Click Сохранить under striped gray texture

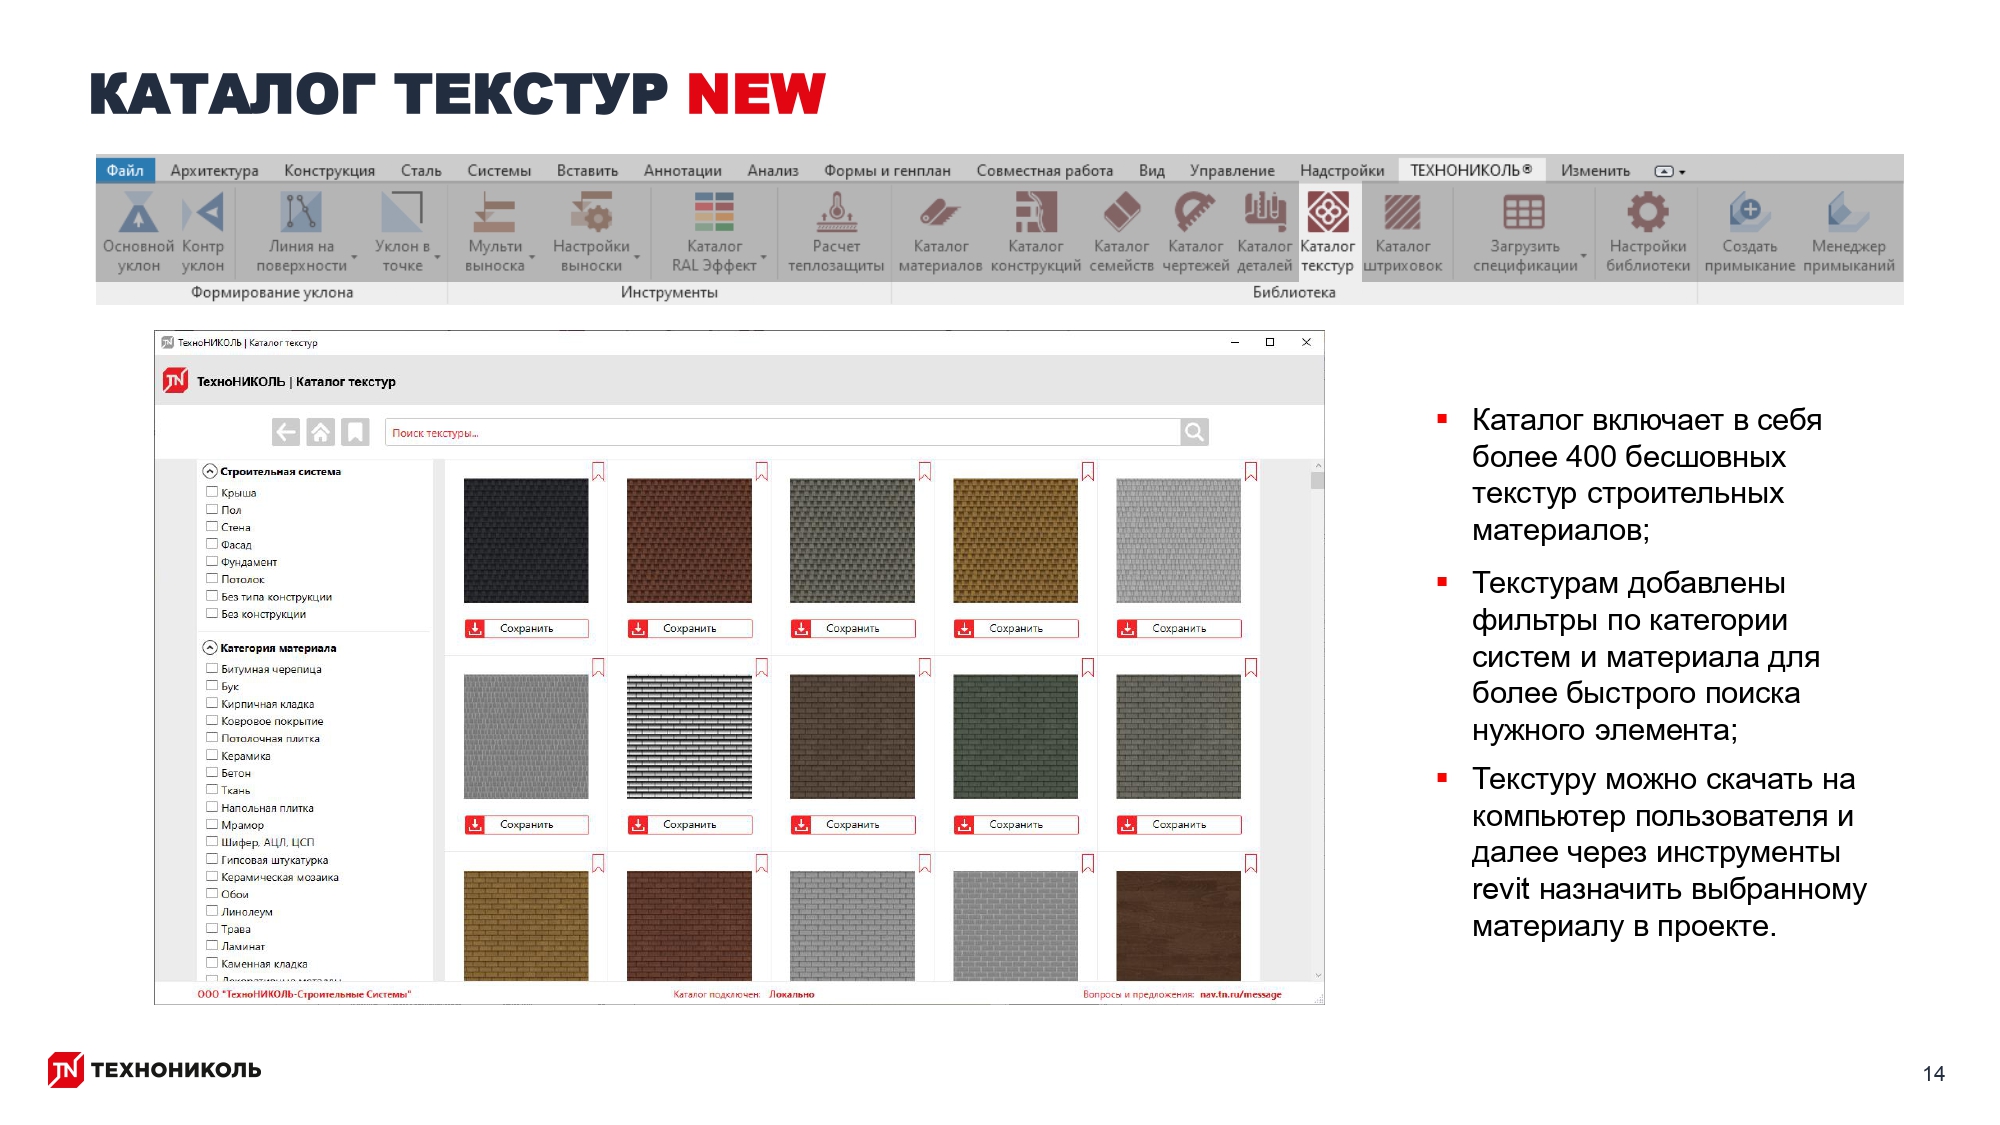pos(689,824)
